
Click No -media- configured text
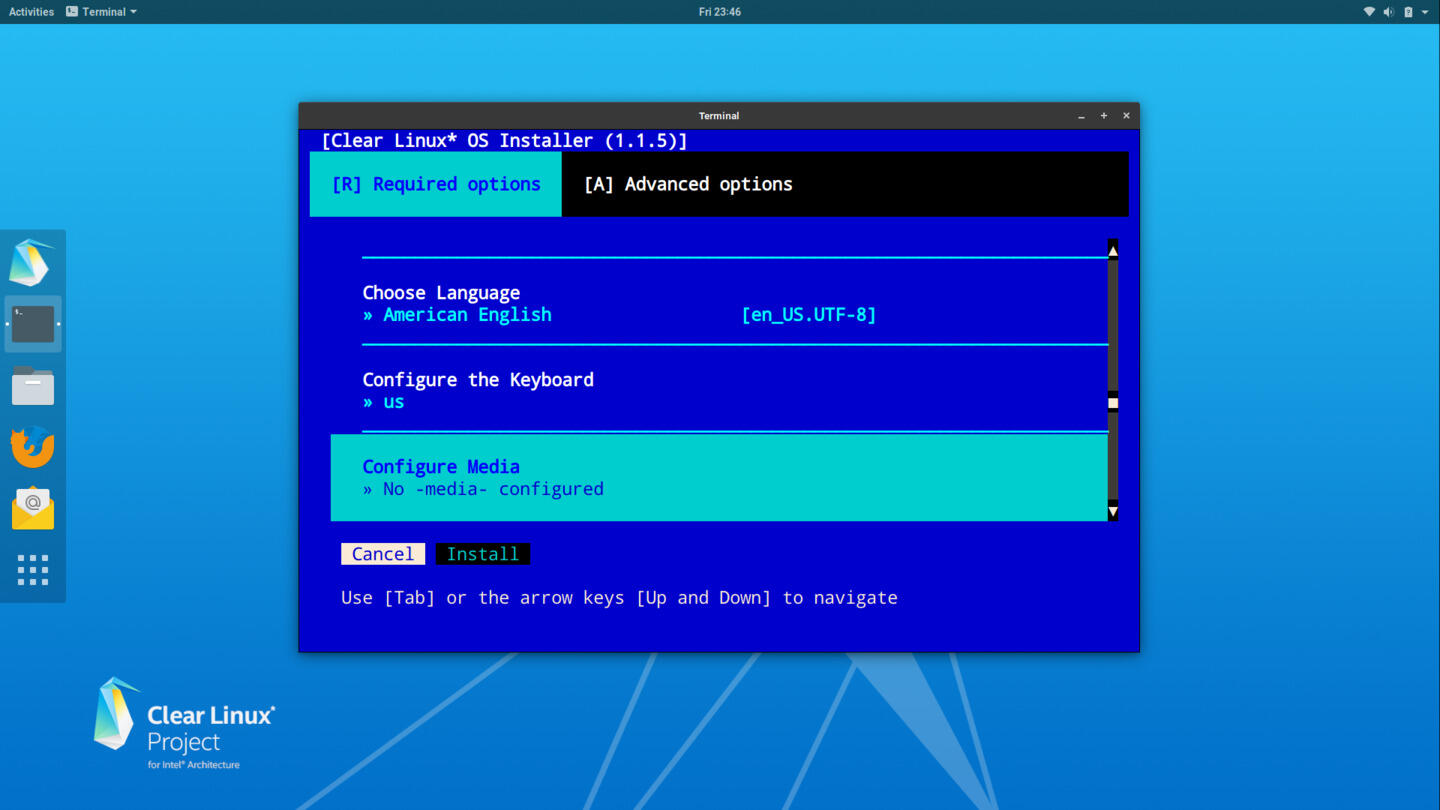click(x=493, y=489)
